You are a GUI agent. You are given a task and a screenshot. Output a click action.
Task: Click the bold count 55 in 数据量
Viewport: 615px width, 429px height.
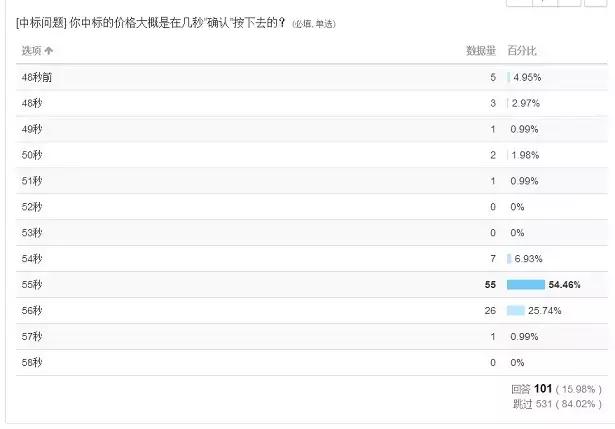[490, 285]
